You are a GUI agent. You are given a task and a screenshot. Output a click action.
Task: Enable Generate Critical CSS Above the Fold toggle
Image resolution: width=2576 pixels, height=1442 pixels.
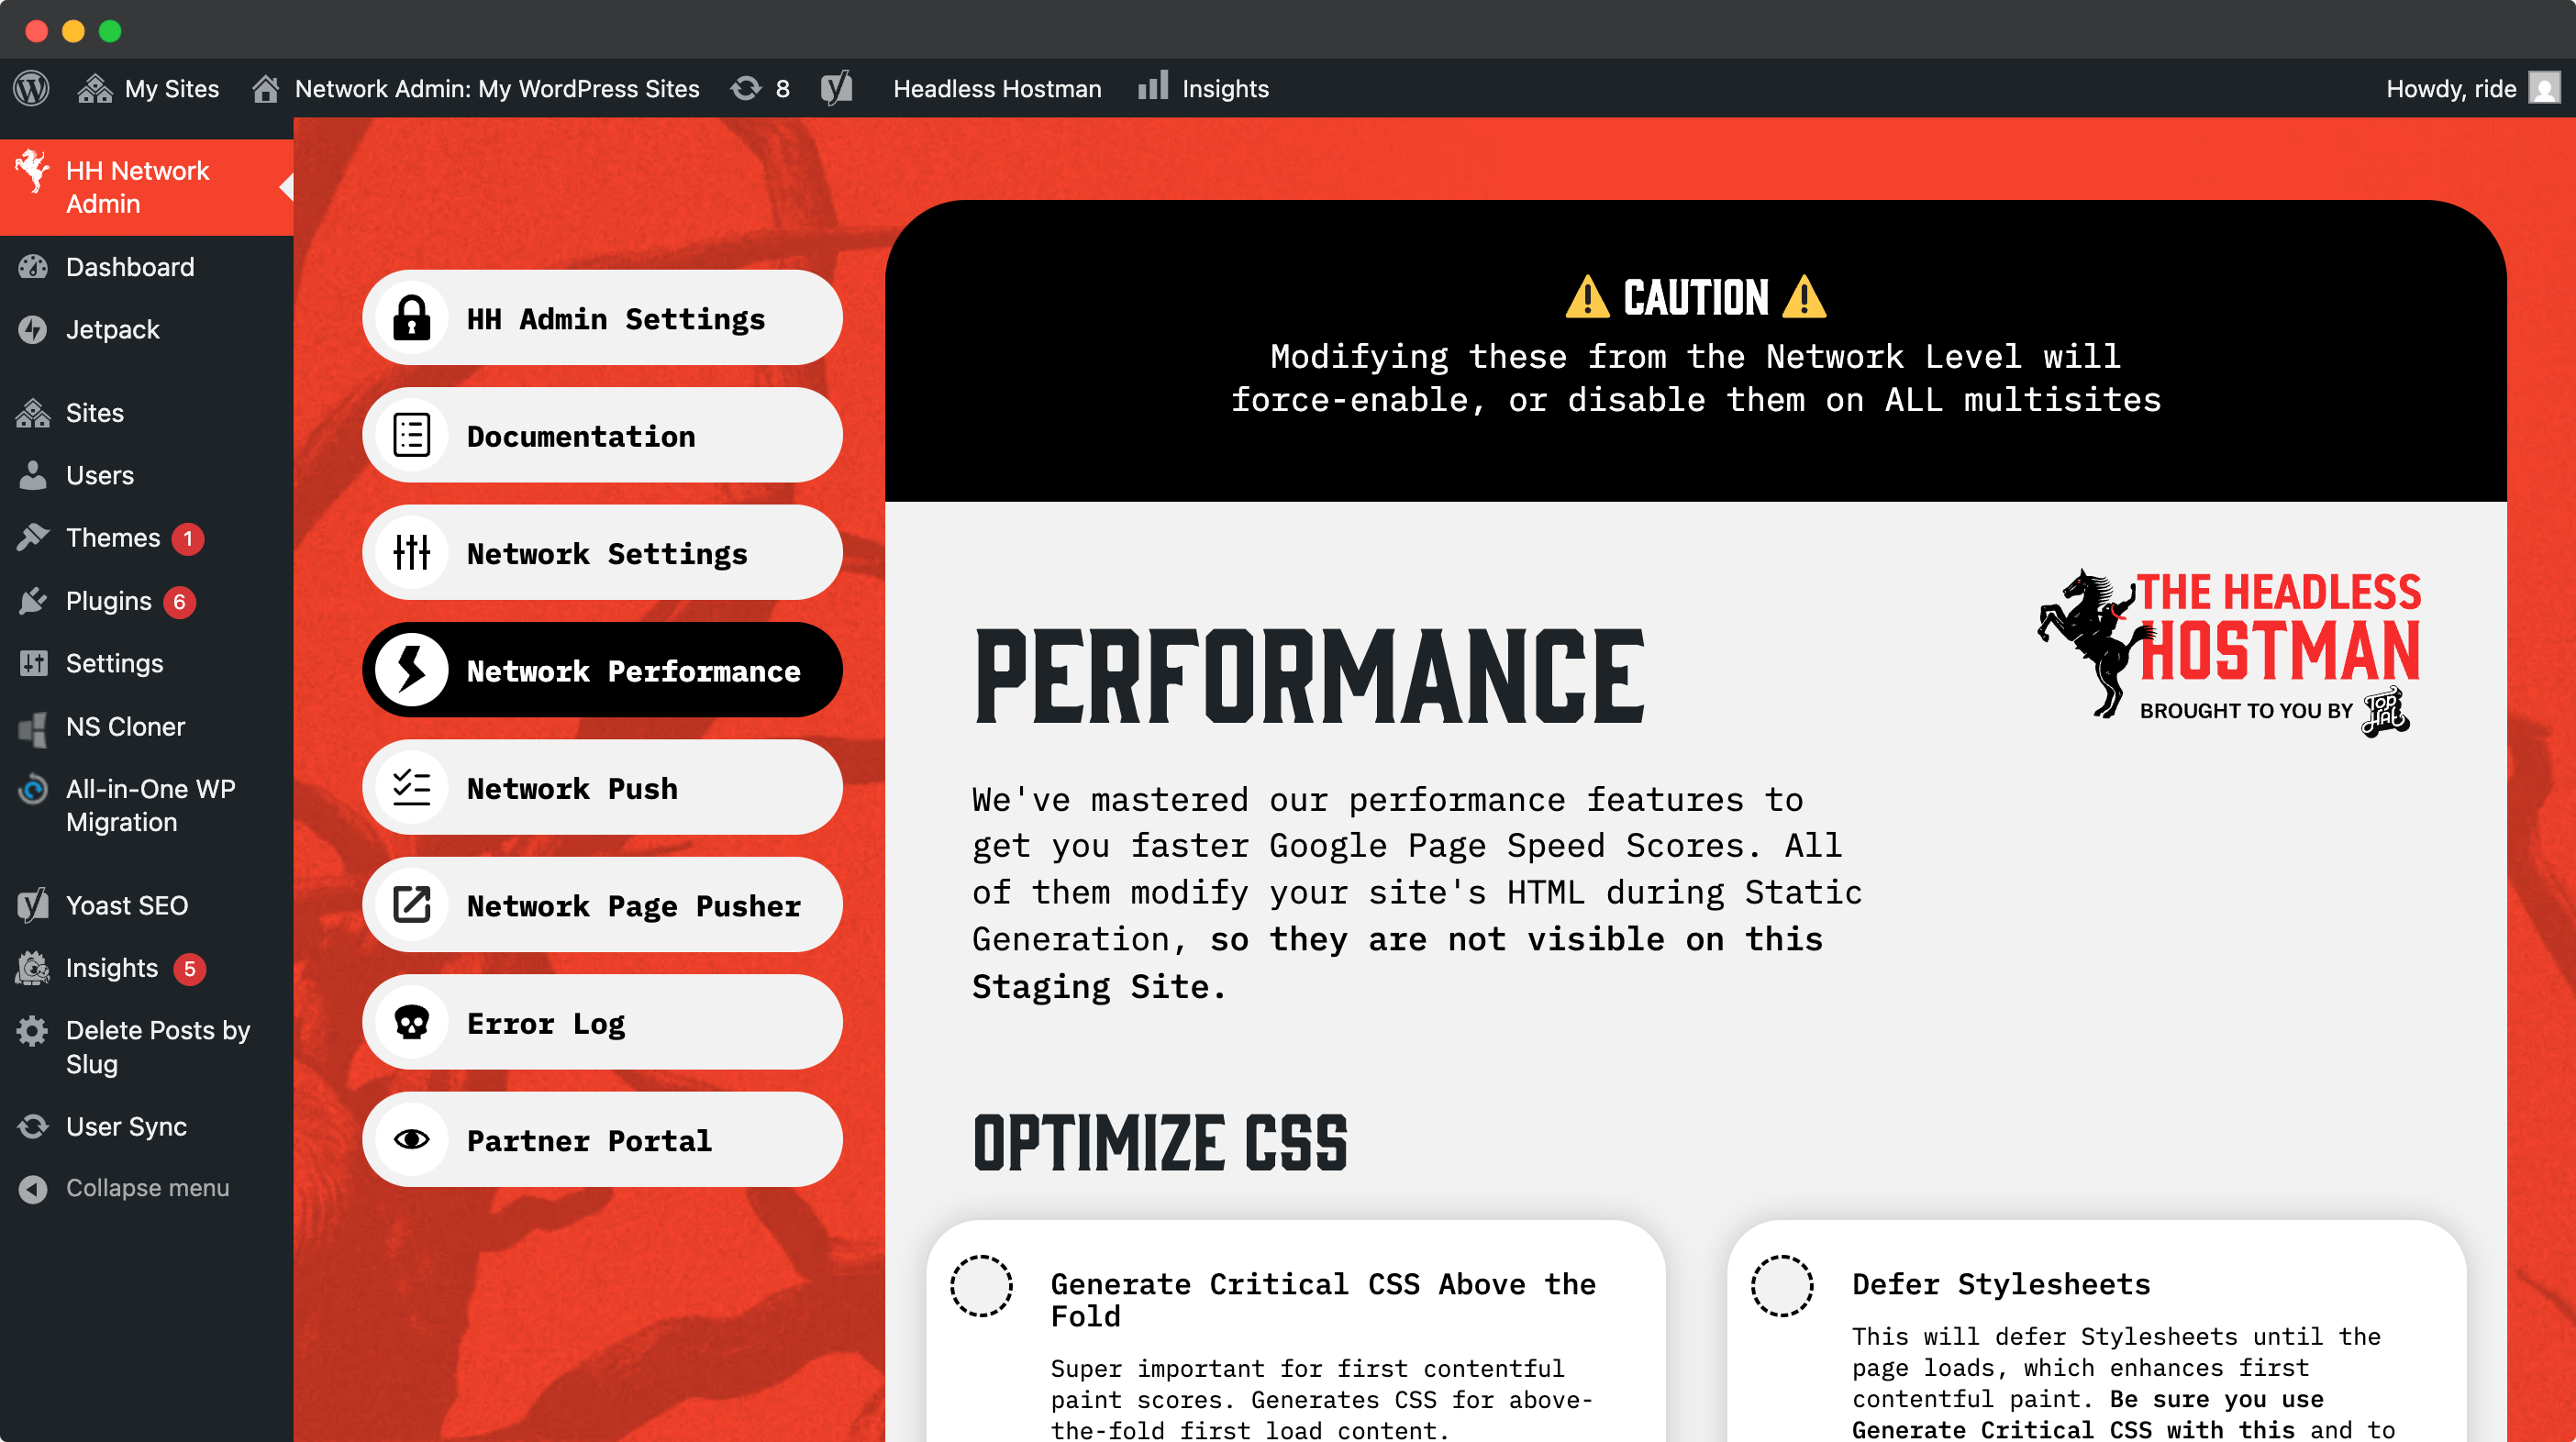(x=981, y=1285)
